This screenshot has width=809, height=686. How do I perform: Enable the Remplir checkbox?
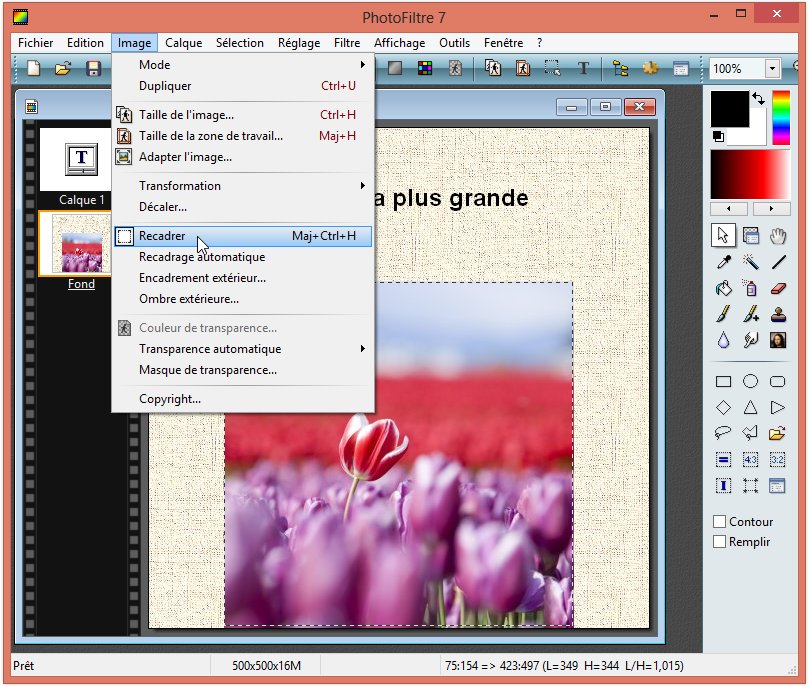(x=719, y=542)
